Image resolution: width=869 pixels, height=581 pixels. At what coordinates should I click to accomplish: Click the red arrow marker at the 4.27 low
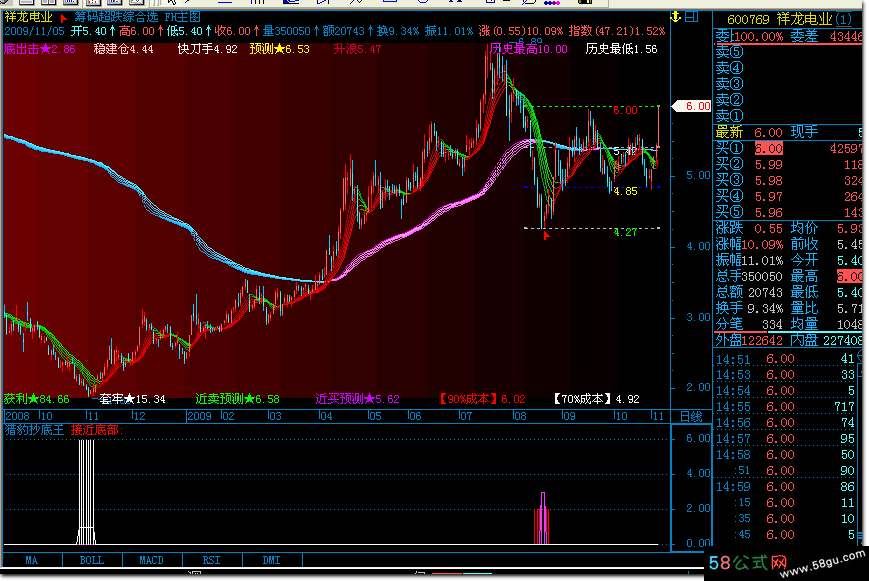coord(546,236)
